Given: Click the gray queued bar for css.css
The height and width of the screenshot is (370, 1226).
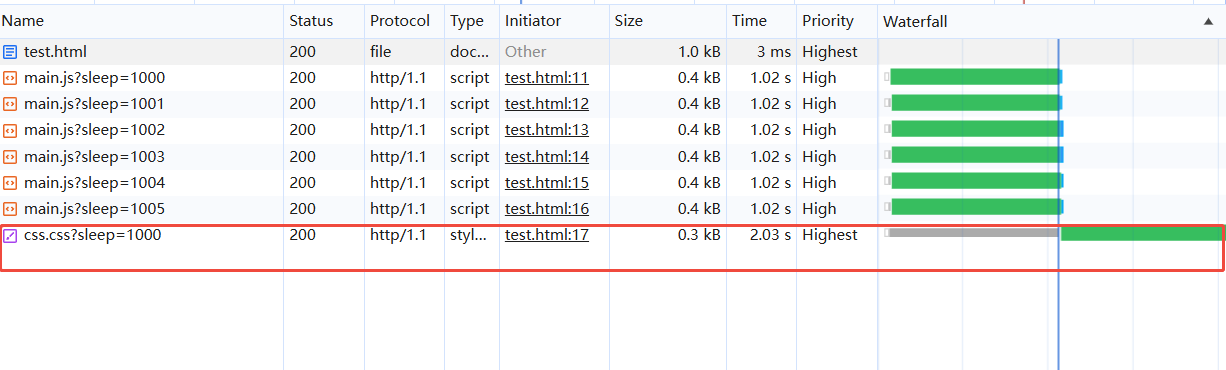Looking at the screenshot, I should point(973,233).
